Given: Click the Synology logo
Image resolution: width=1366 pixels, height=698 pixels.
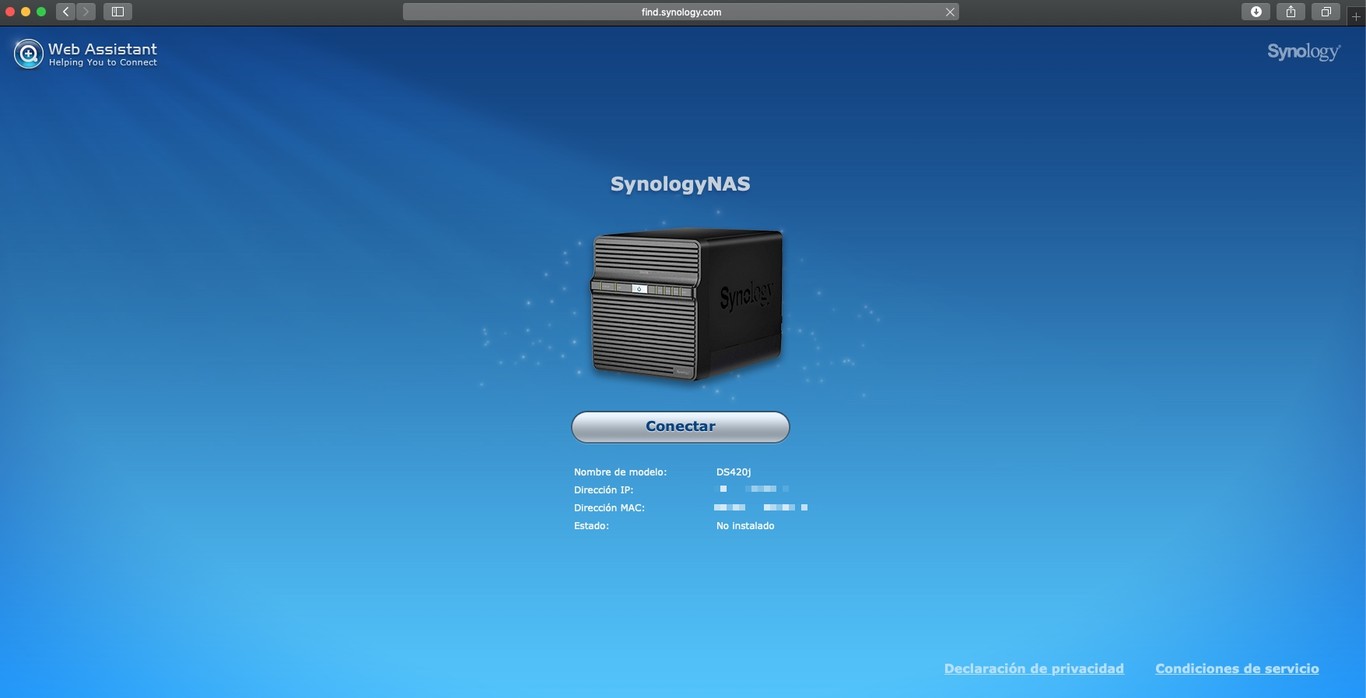Looking at the screenshot, I should (1303, 50).
